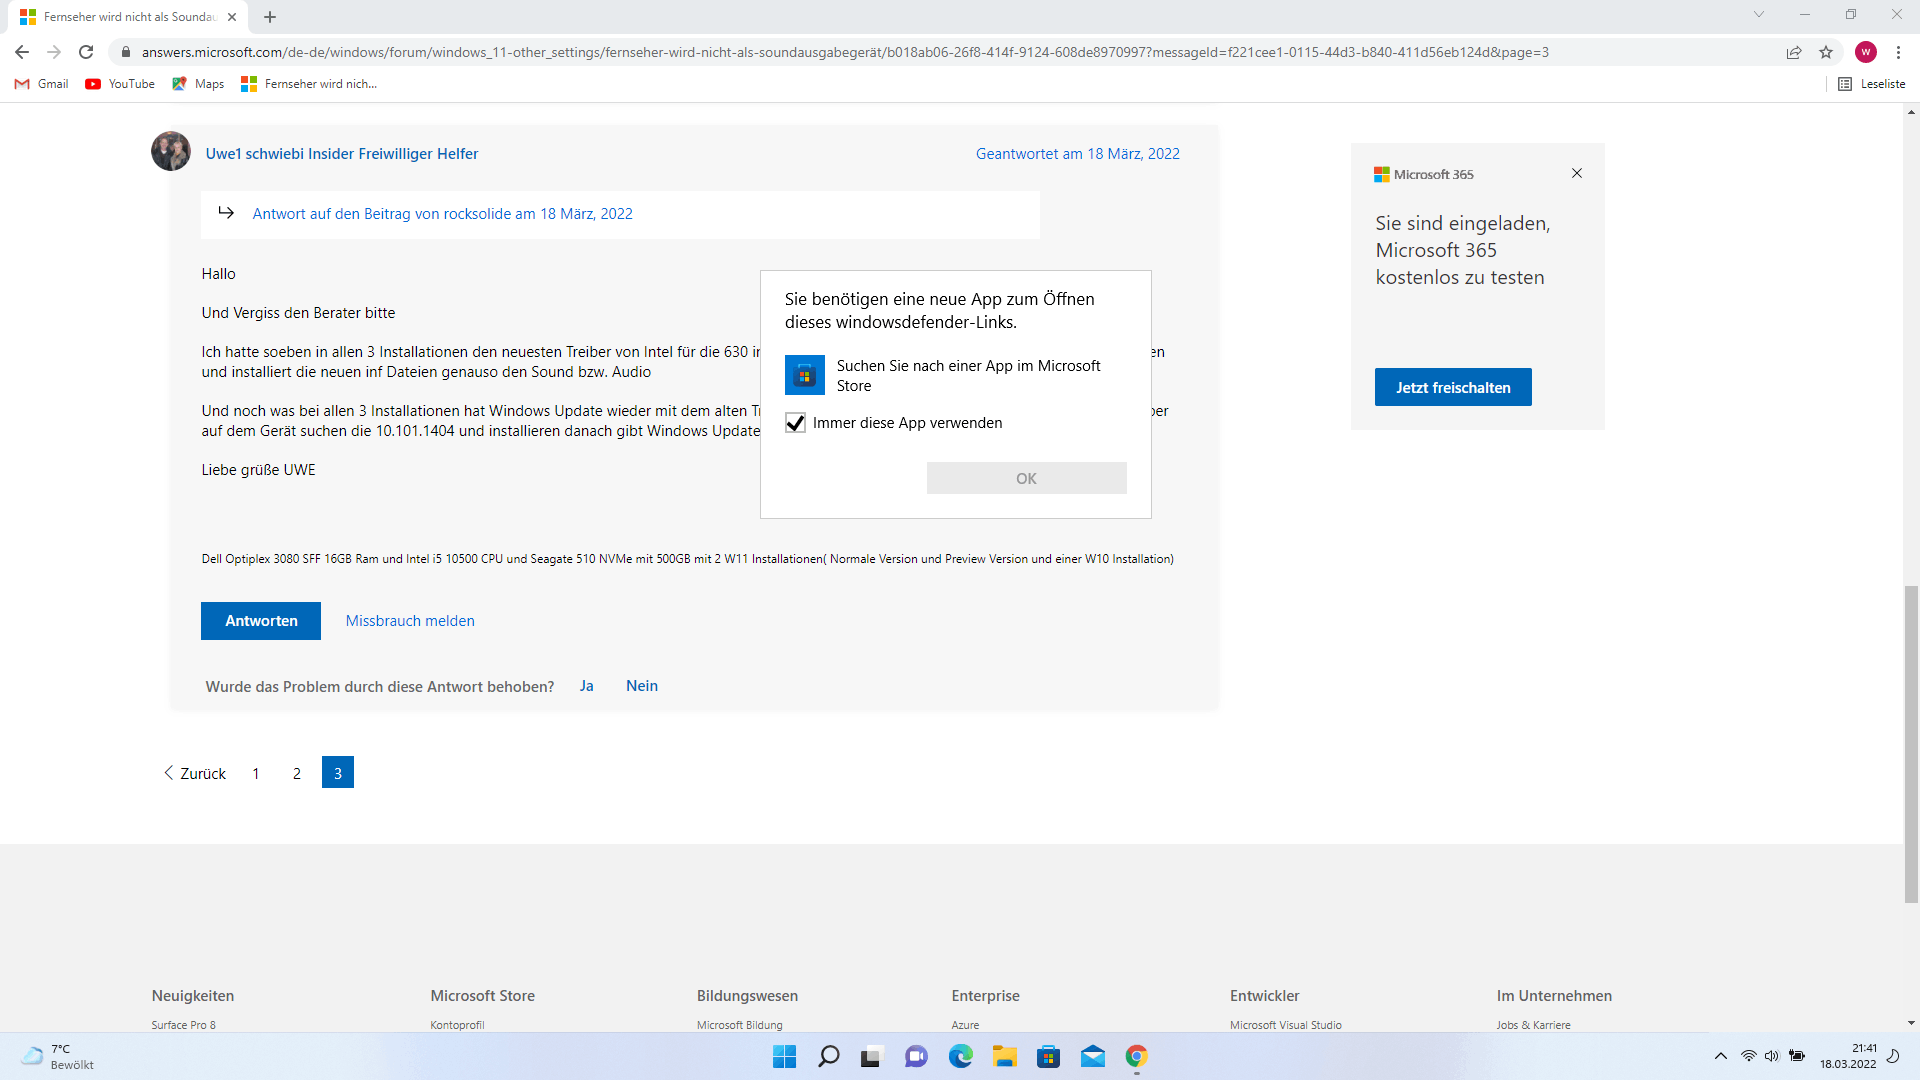Open Teams Chat in taskbar
Viewport: 1920px width, 1080px height.
pos(916,1056)
